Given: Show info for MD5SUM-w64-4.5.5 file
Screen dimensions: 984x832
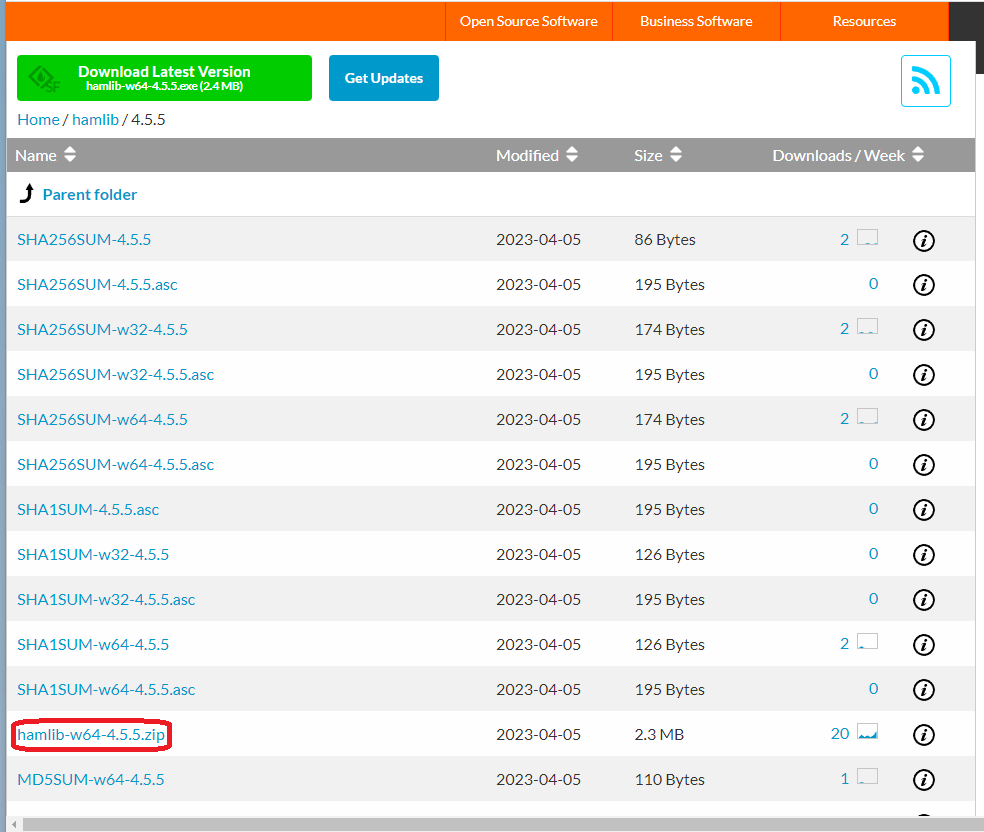Looking at the screenshot, I should pos(923,780).
